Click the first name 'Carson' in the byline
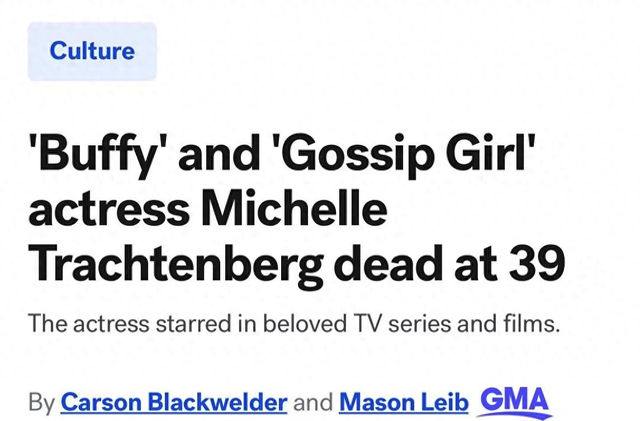640x421 pixels. tap(102, 403)
